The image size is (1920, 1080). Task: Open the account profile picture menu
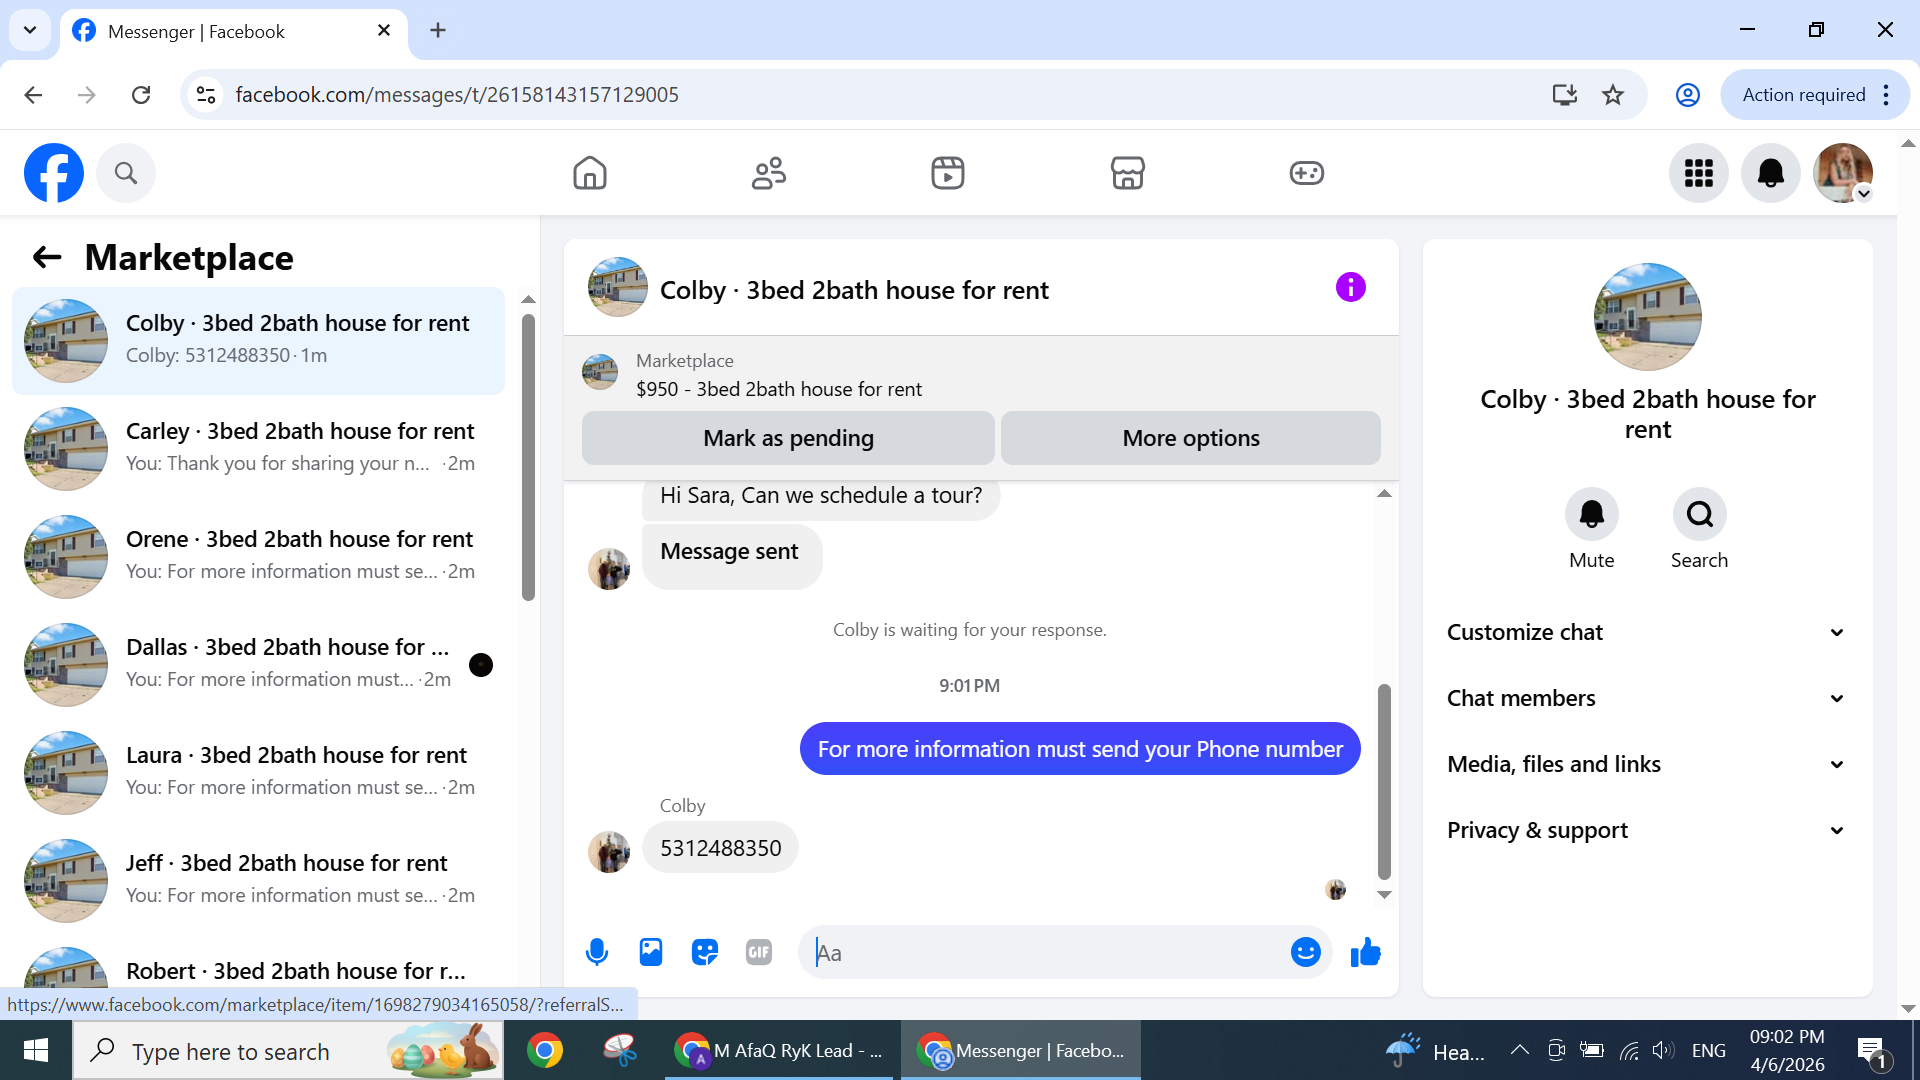click(x=1843, y=173)
